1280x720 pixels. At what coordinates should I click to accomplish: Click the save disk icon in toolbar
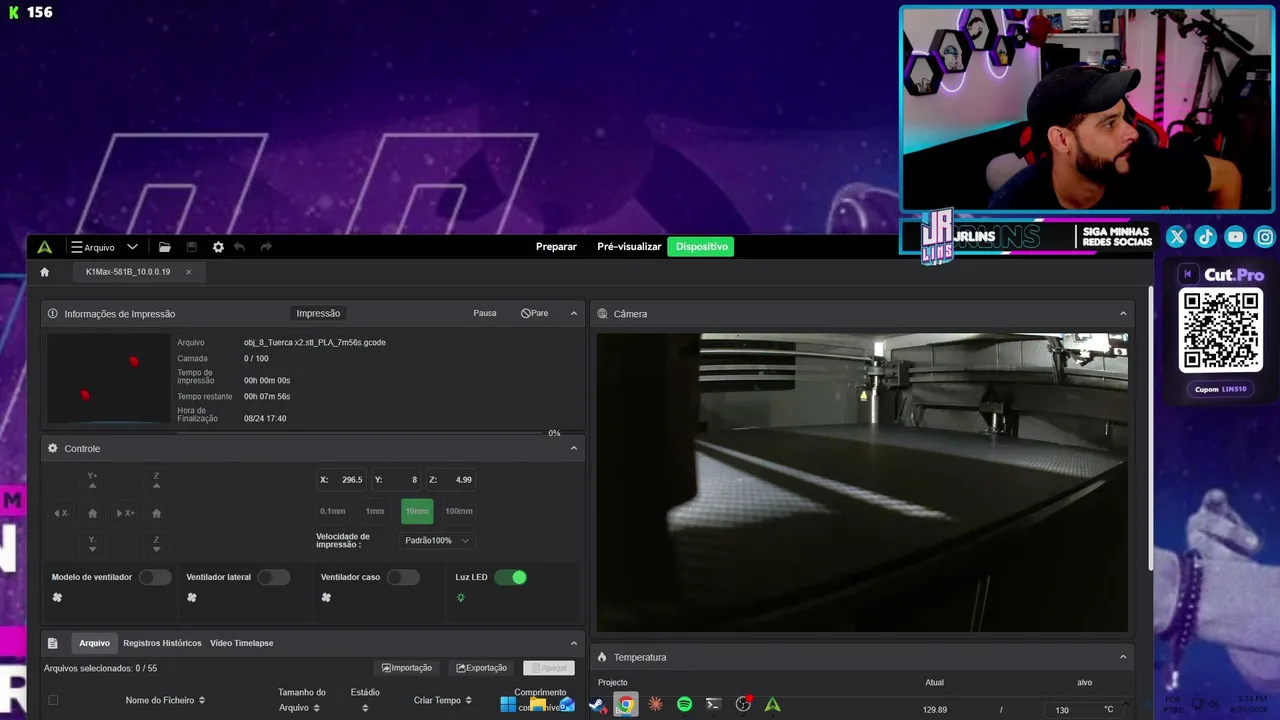[x=192, y=247]
